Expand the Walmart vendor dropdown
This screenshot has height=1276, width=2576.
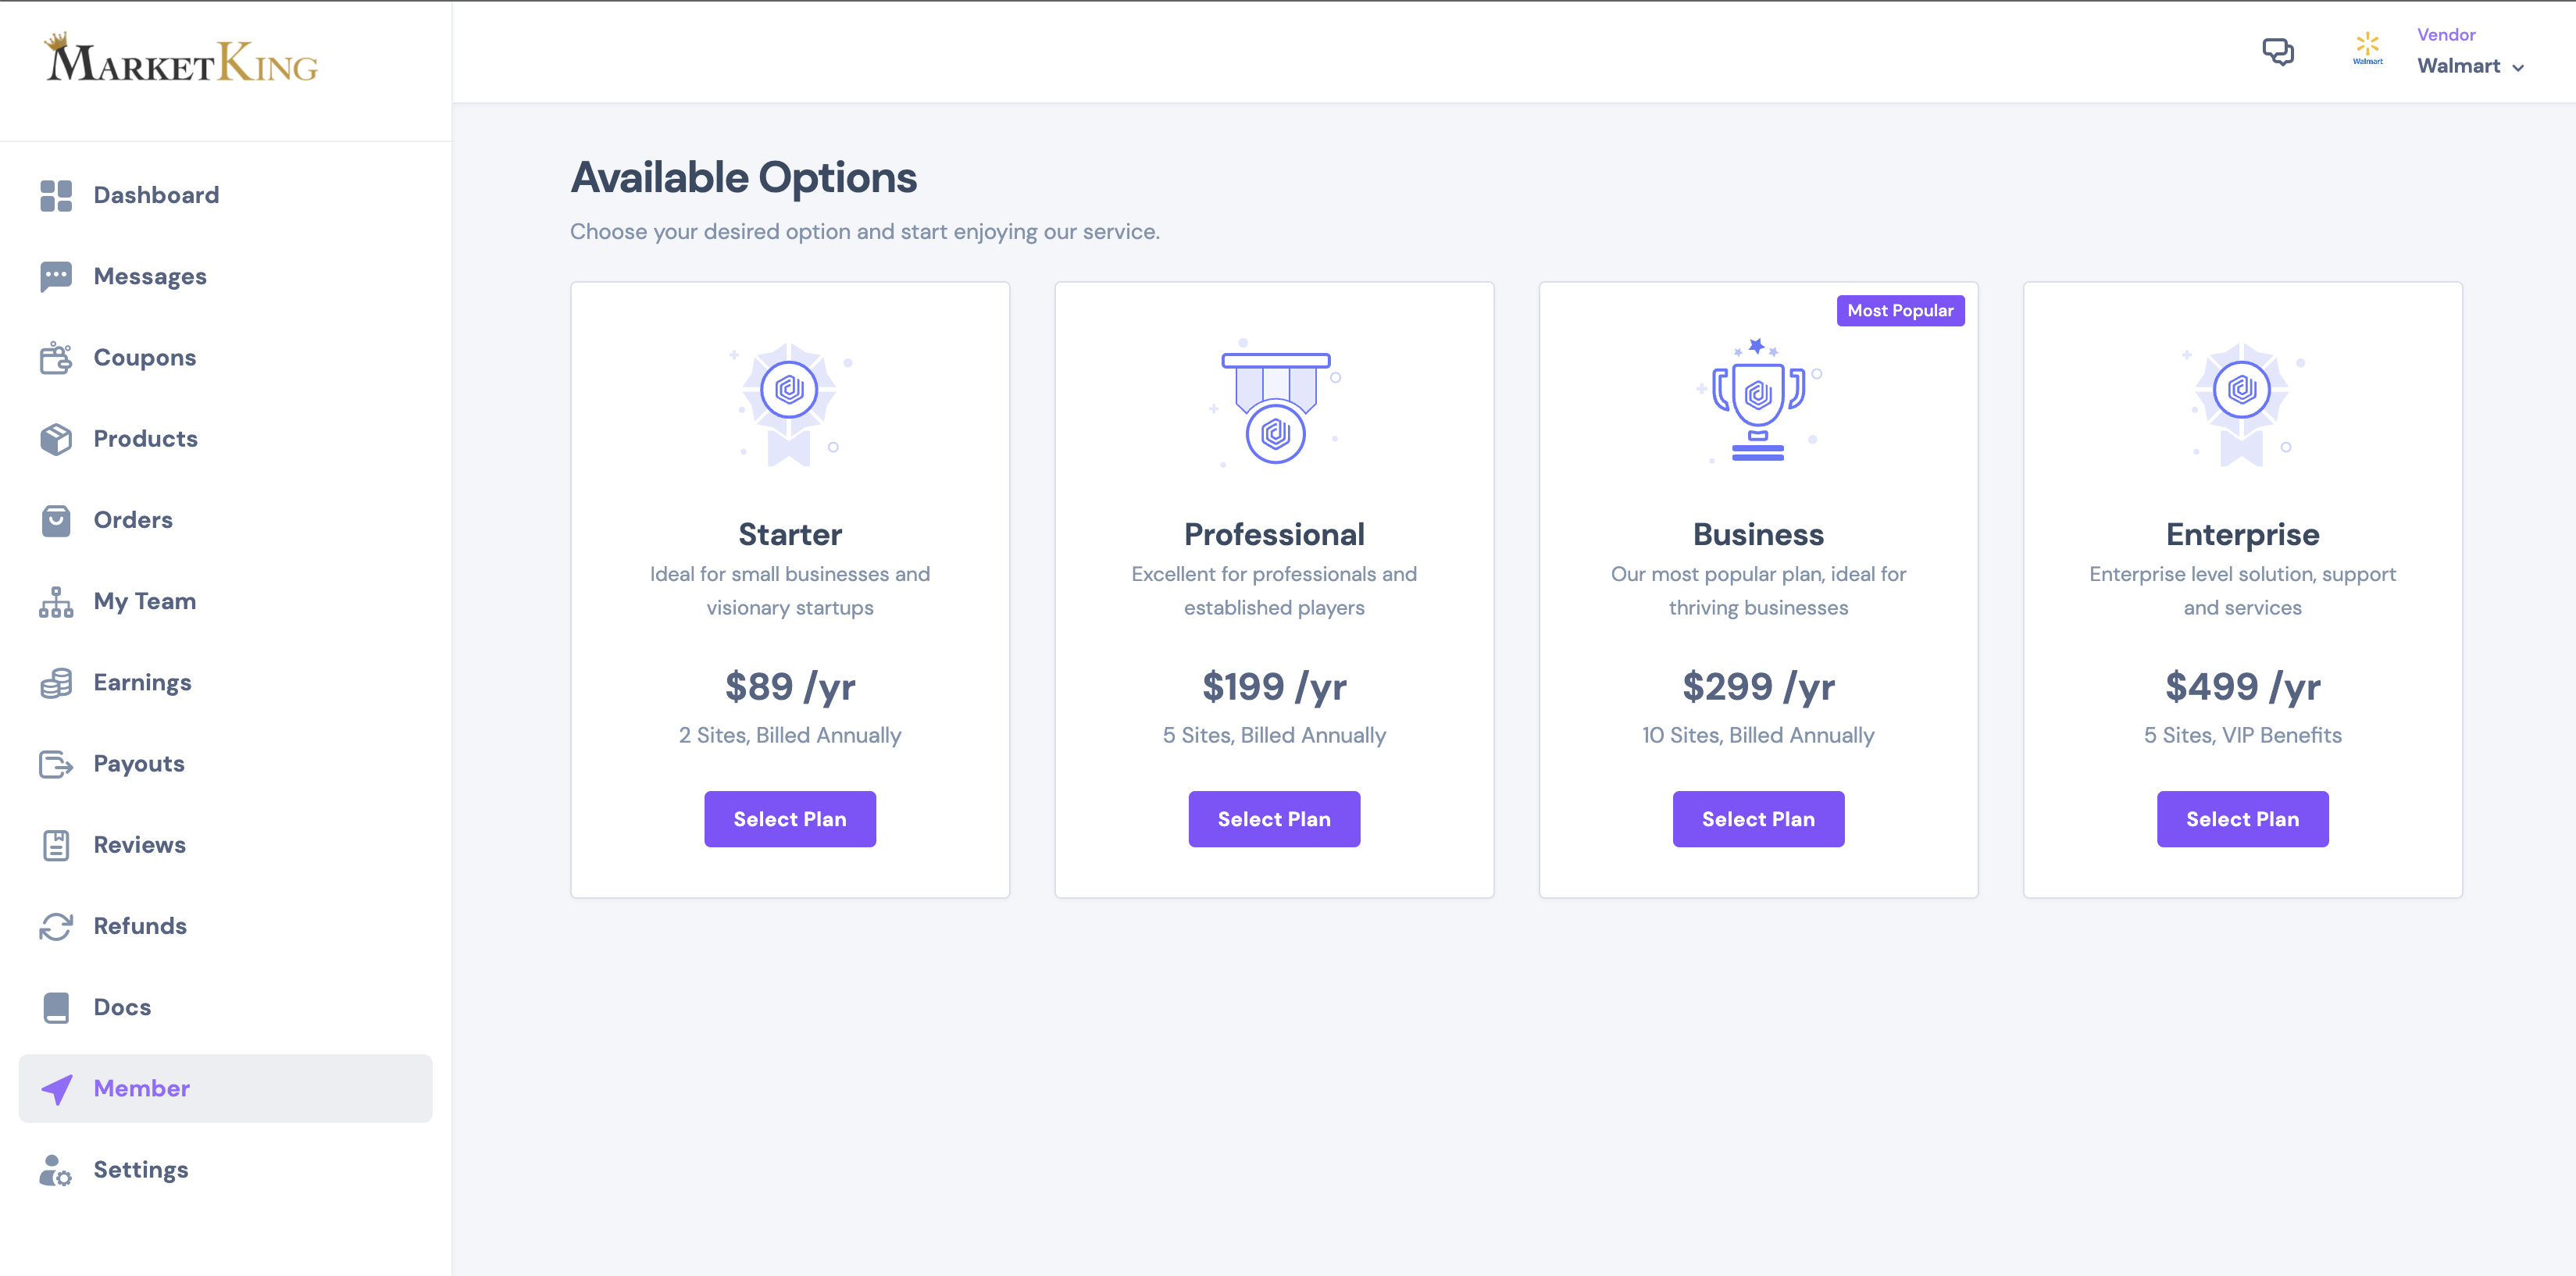click(x=2524, y=67)
